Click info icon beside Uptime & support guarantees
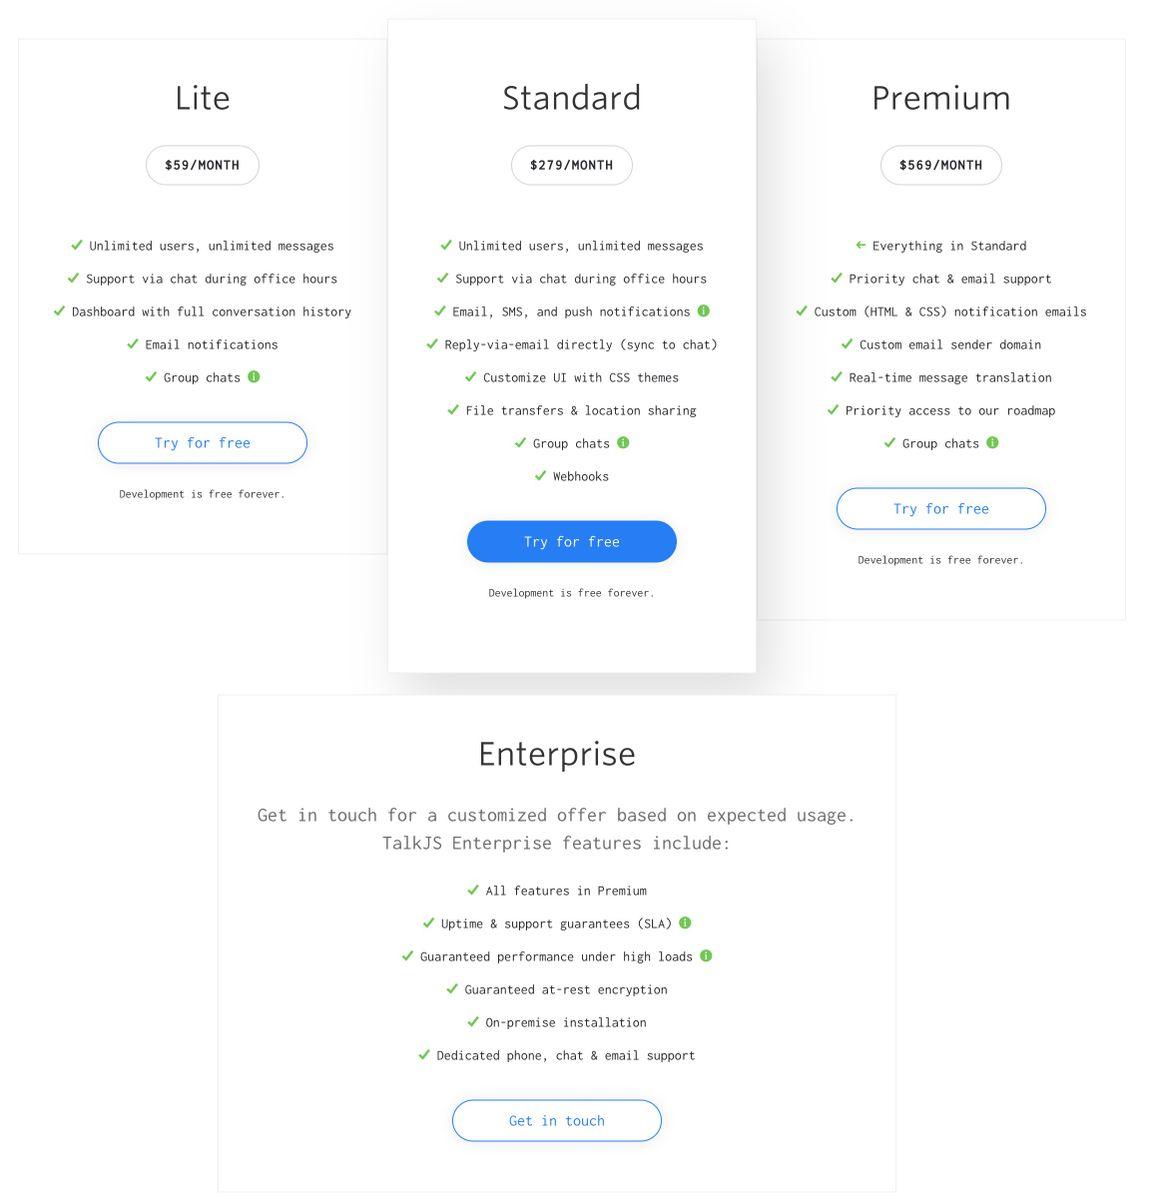This screenshot has height=1200, width=1149. point(685,923)
